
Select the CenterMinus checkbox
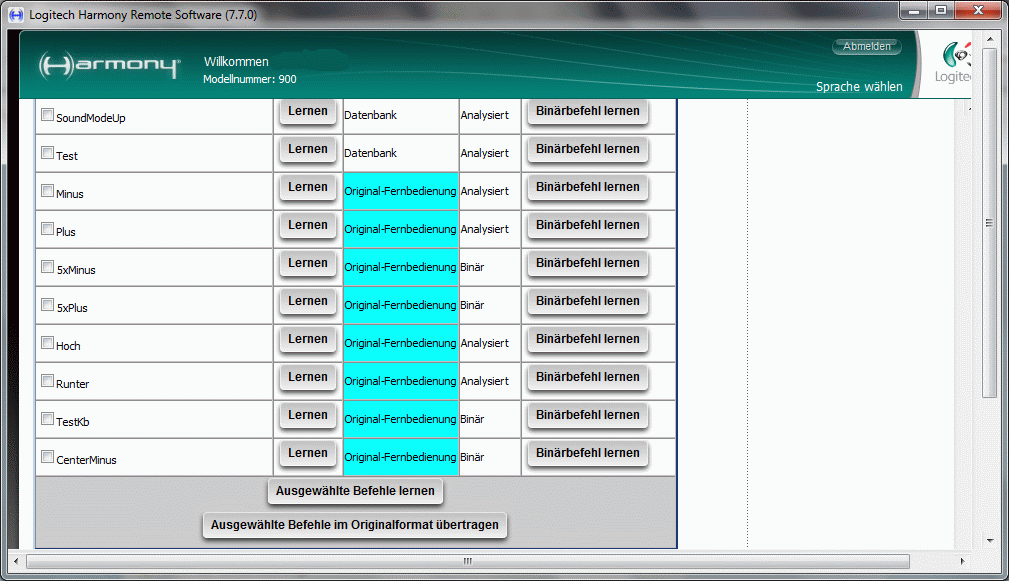47,457
